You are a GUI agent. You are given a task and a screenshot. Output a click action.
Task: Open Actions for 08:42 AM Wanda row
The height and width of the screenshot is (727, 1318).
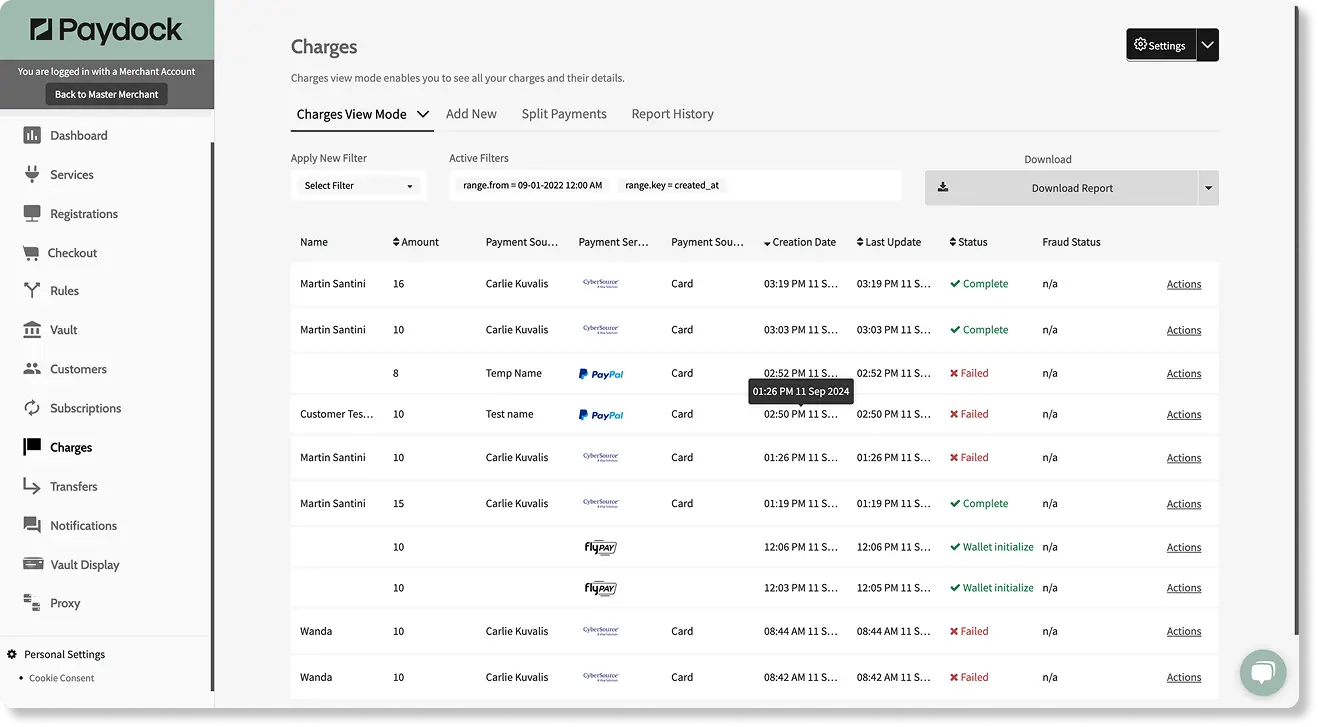(1184, 677)
